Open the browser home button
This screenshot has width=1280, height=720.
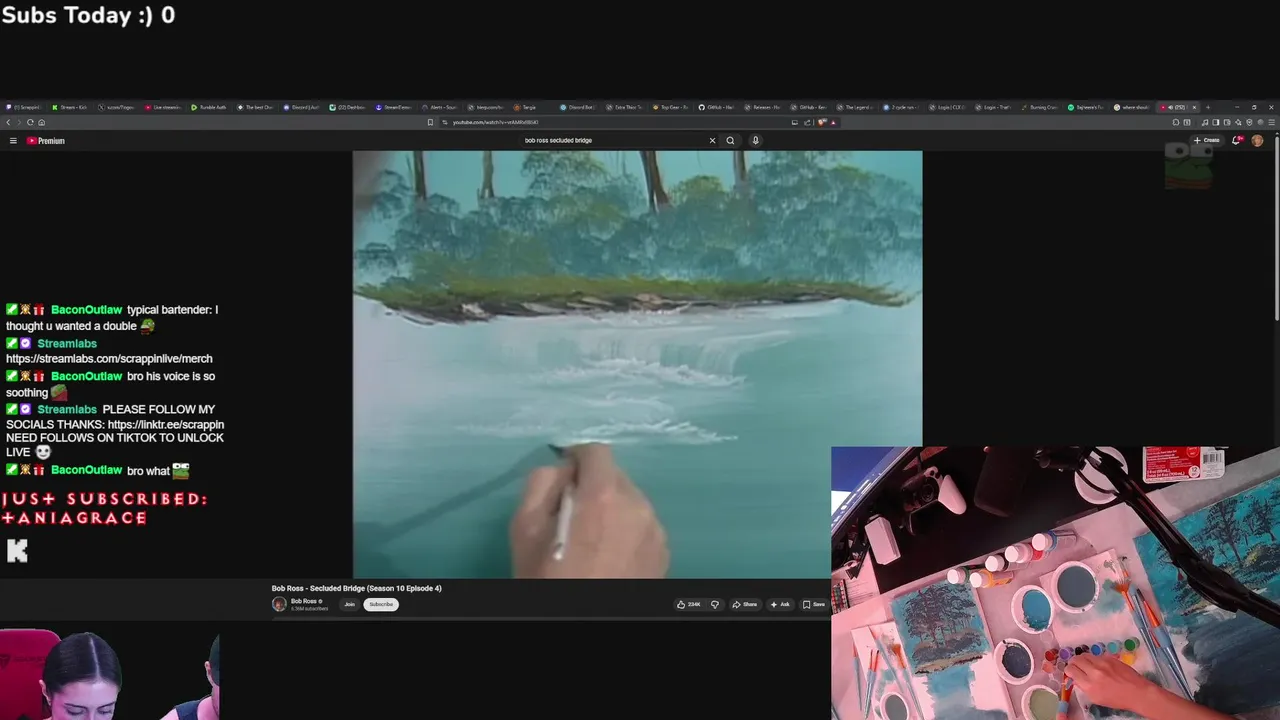pos(42,122)
